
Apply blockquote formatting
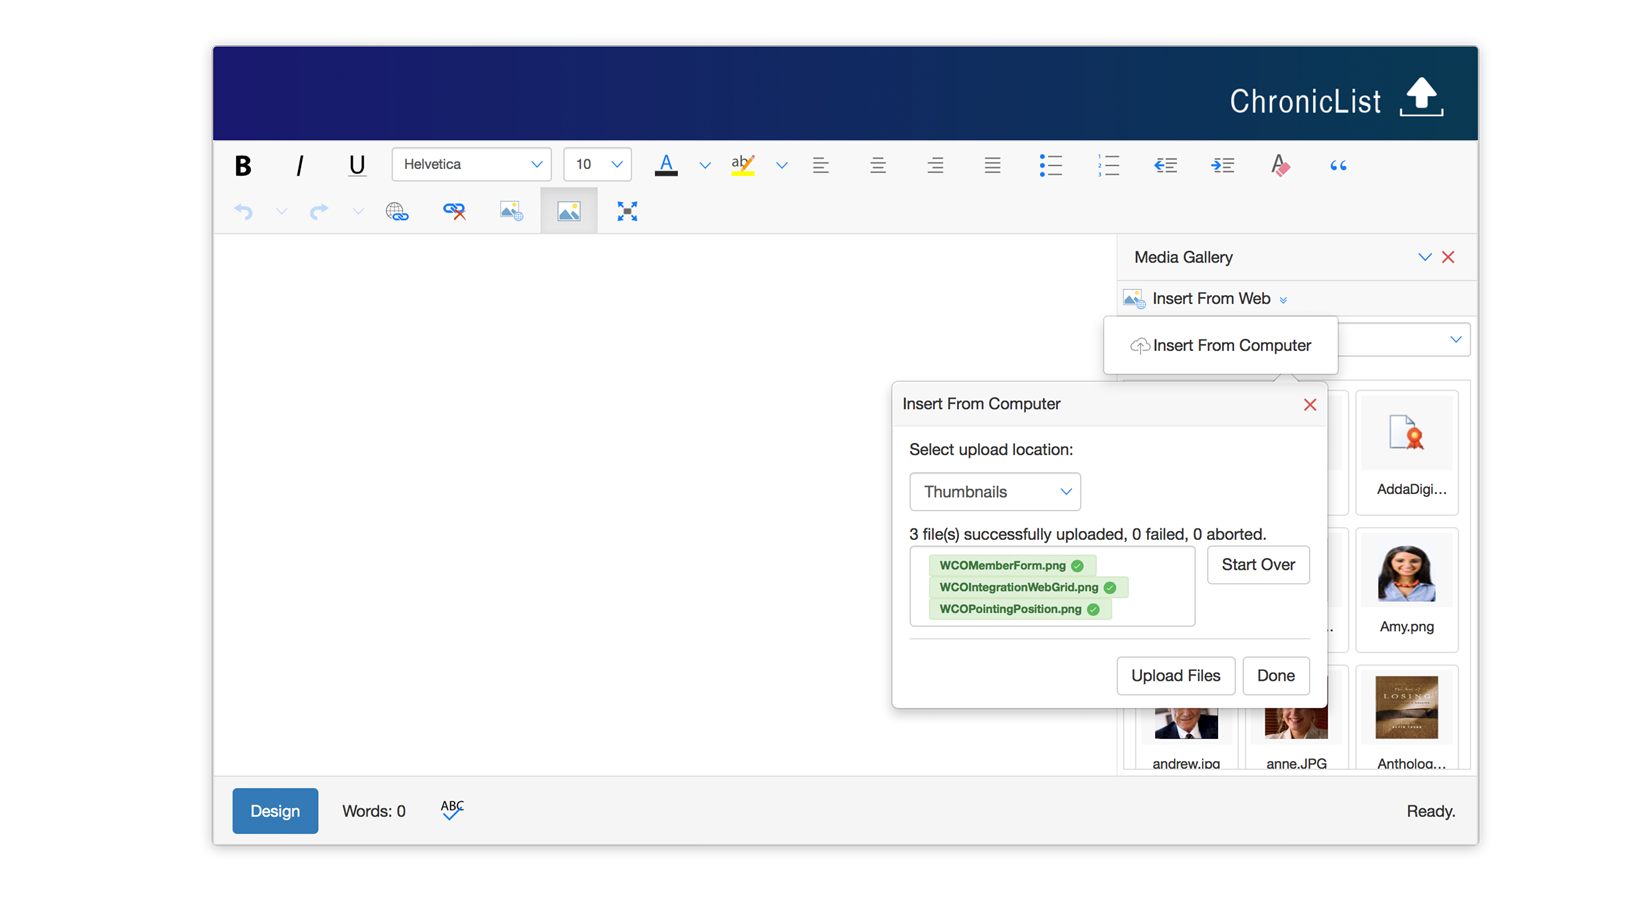[x=1338, y=166]
